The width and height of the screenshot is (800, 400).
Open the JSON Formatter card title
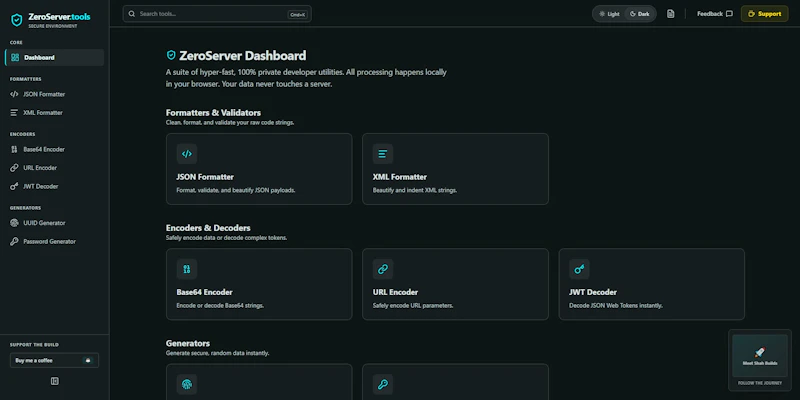(x=205, y=177)
